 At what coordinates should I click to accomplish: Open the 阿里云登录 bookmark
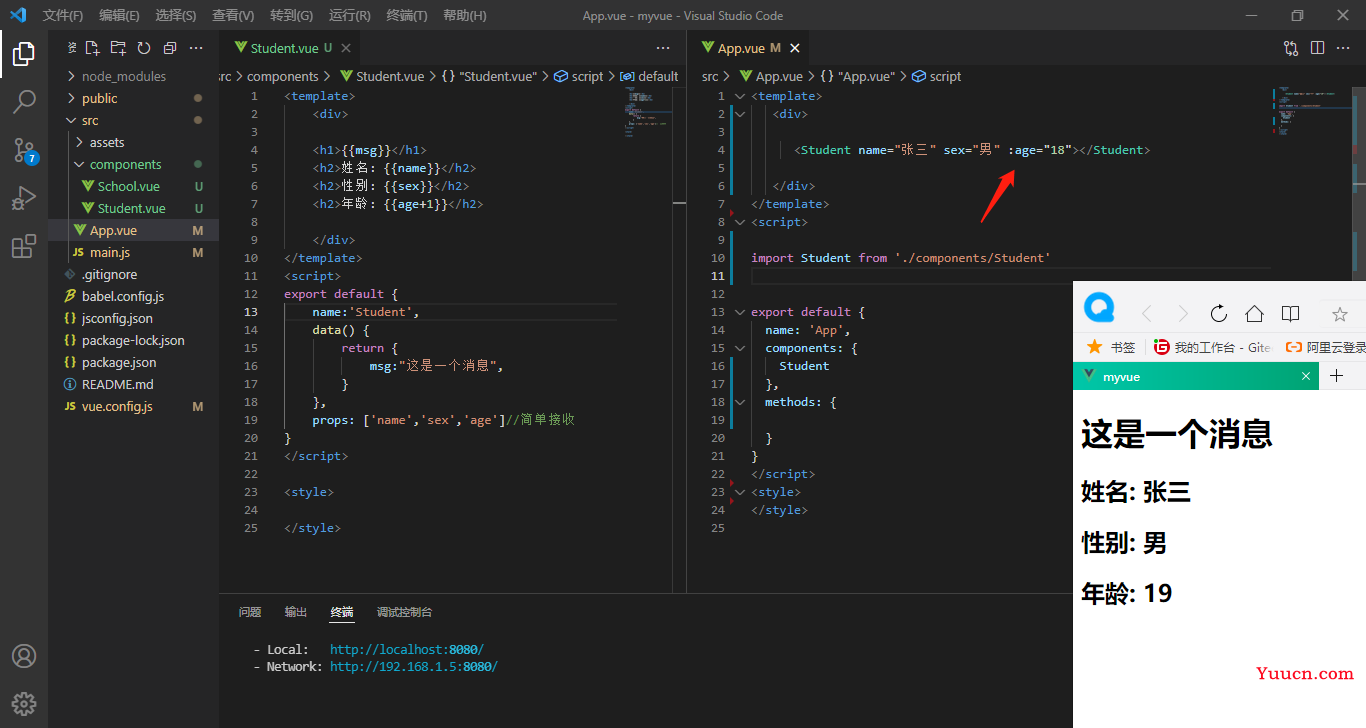[x=1326, y=347]
